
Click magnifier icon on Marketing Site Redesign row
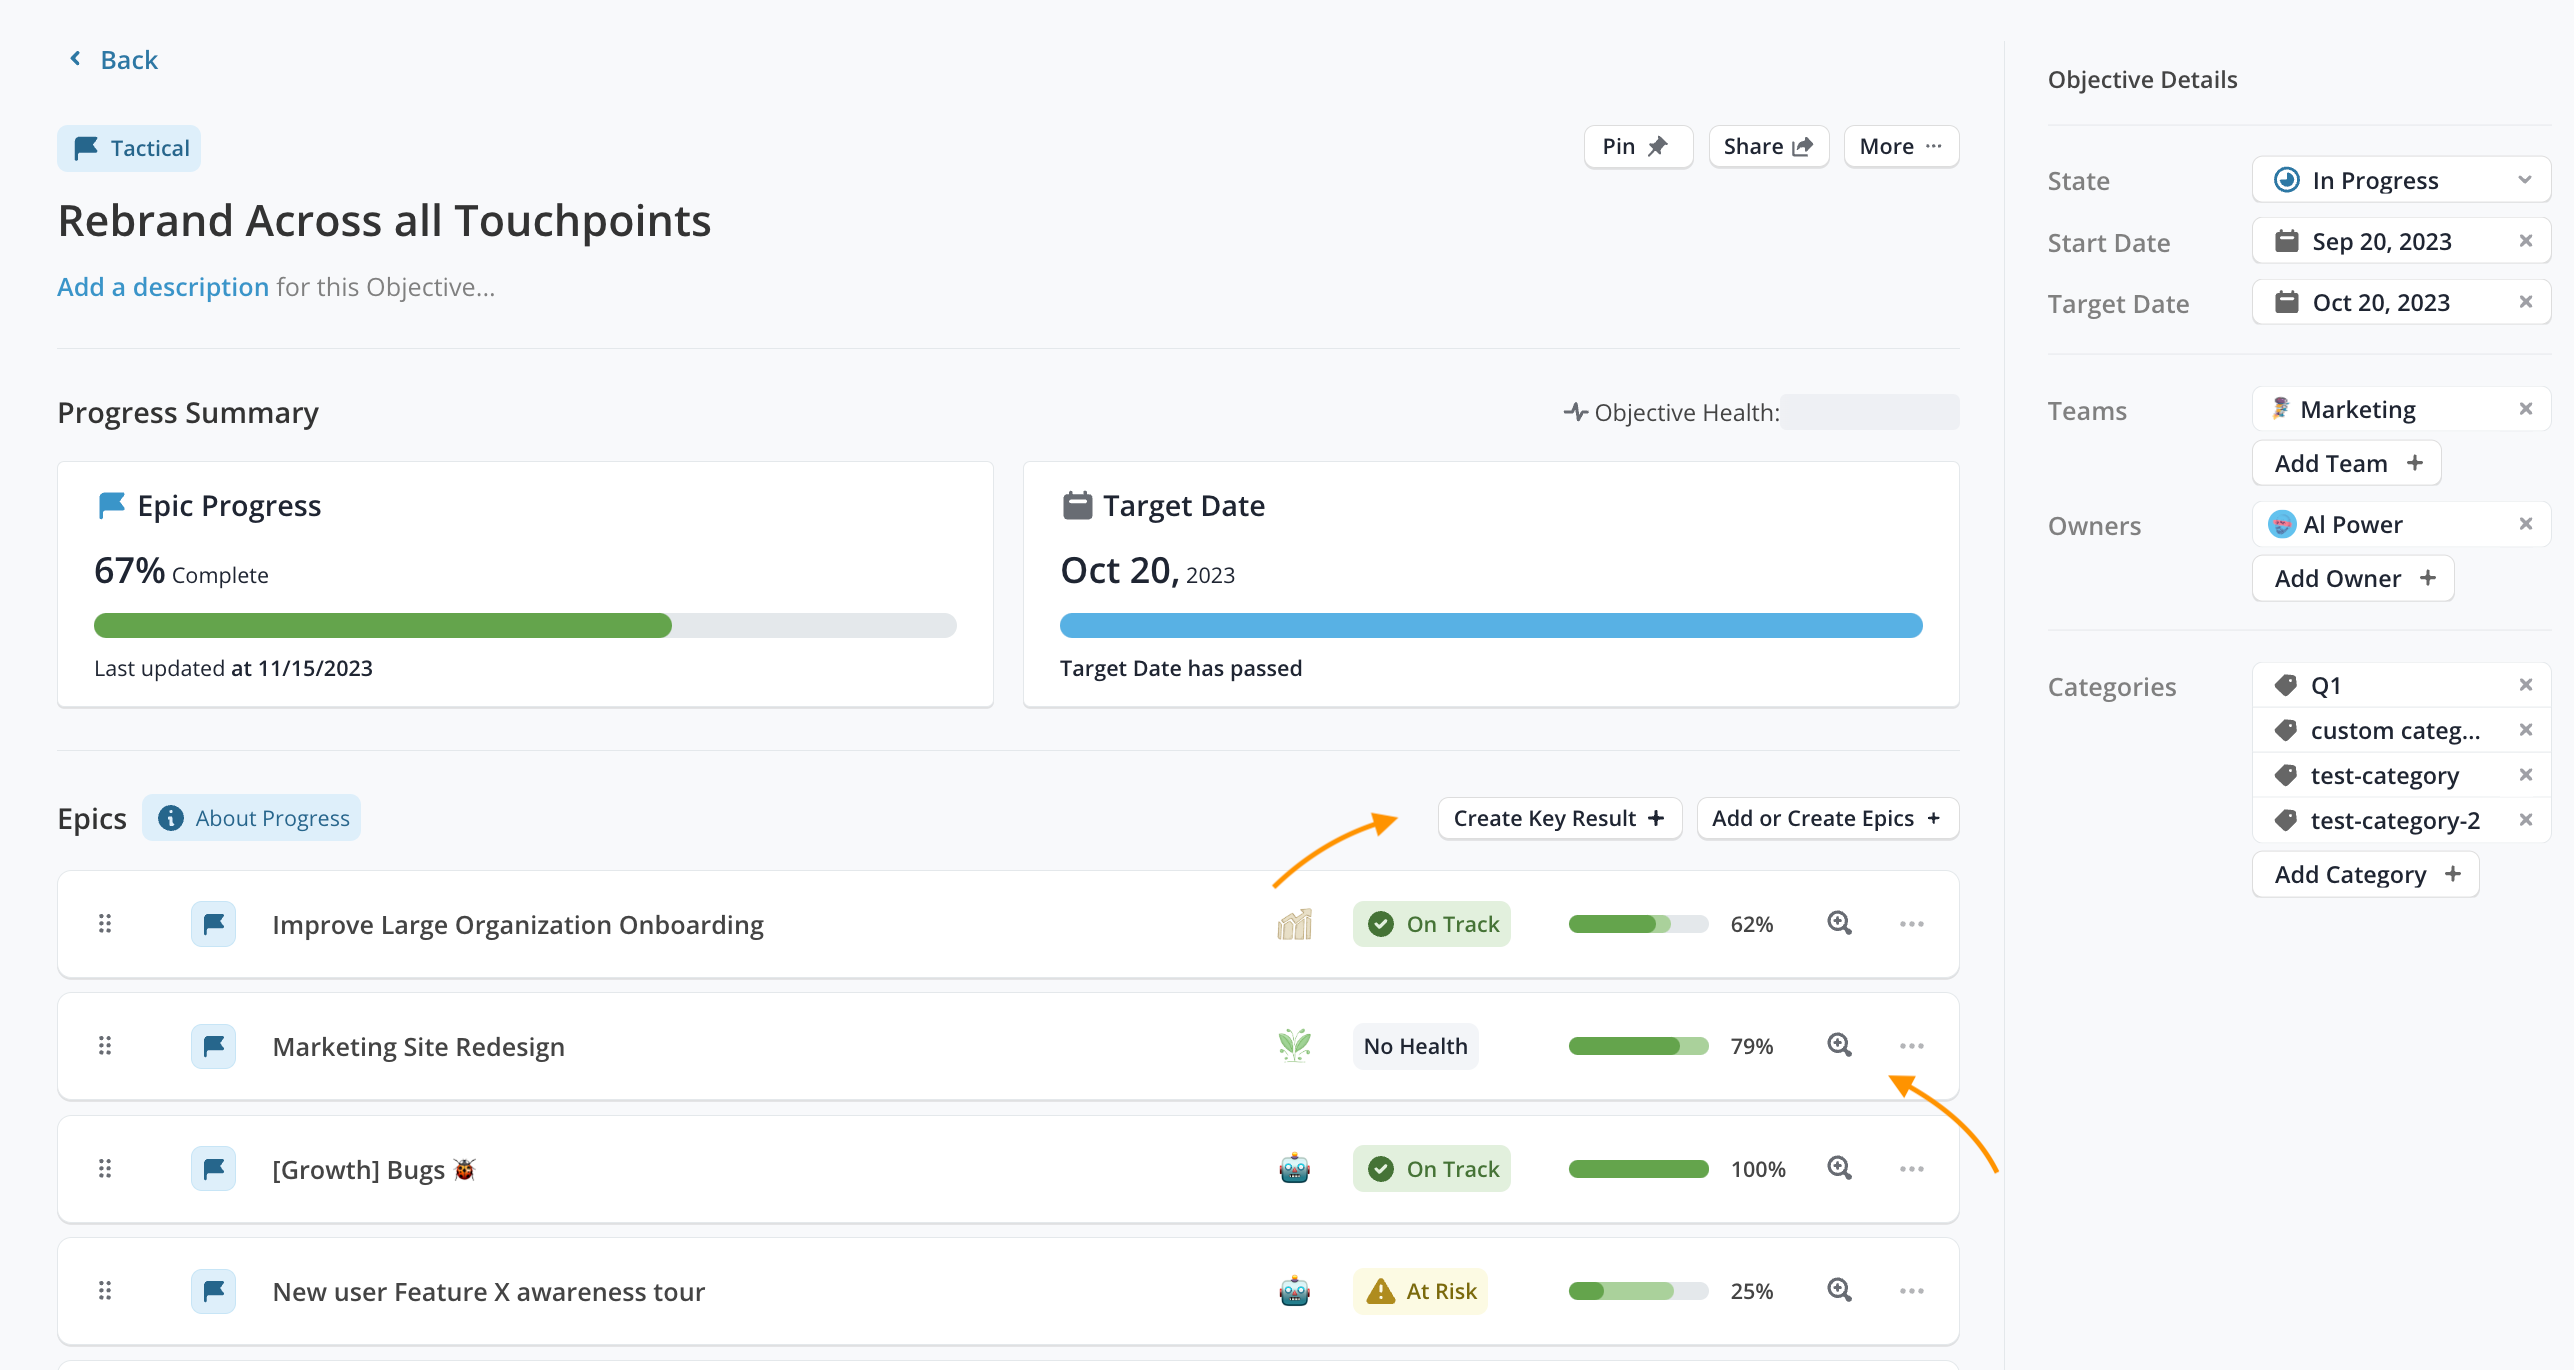tap(1839, 1045)
